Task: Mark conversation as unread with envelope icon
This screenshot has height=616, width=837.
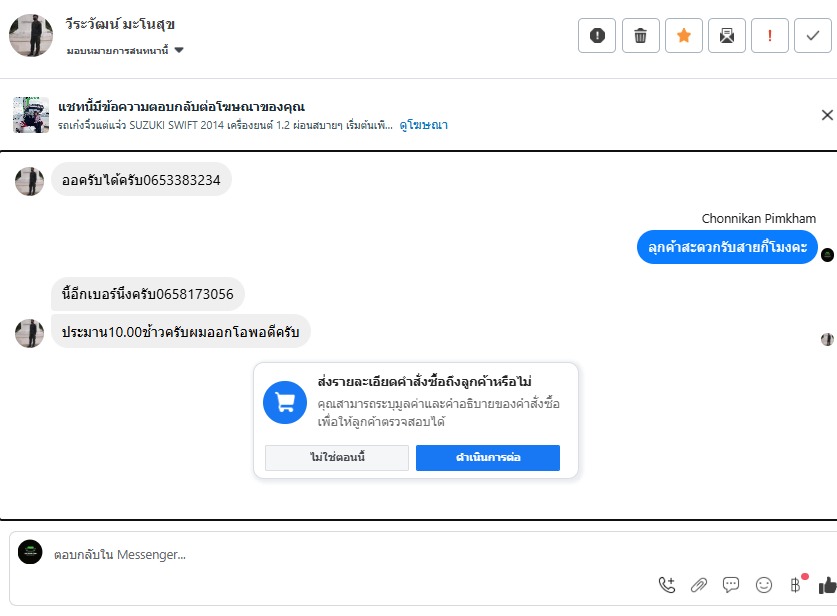Action: [727, 36]
